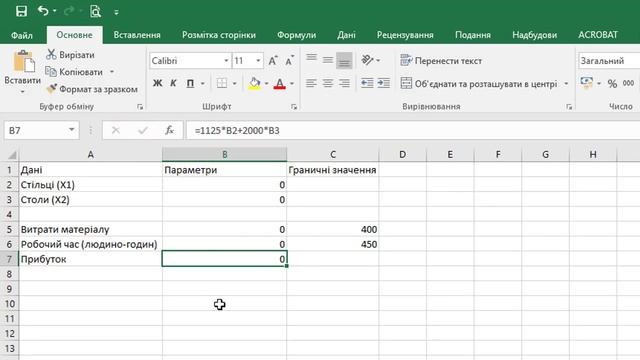The height and width of the screenshot is (360, 640).
Task: Toggle underline П formatting
Action: point(190,83)
